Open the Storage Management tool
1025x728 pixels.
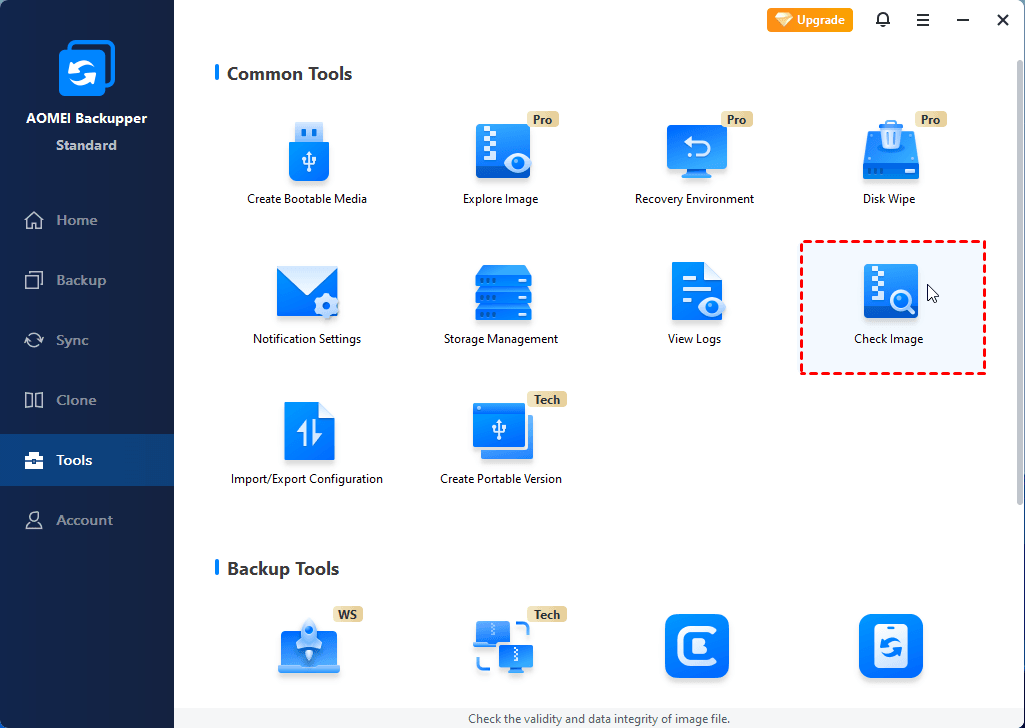click(501, 293)
